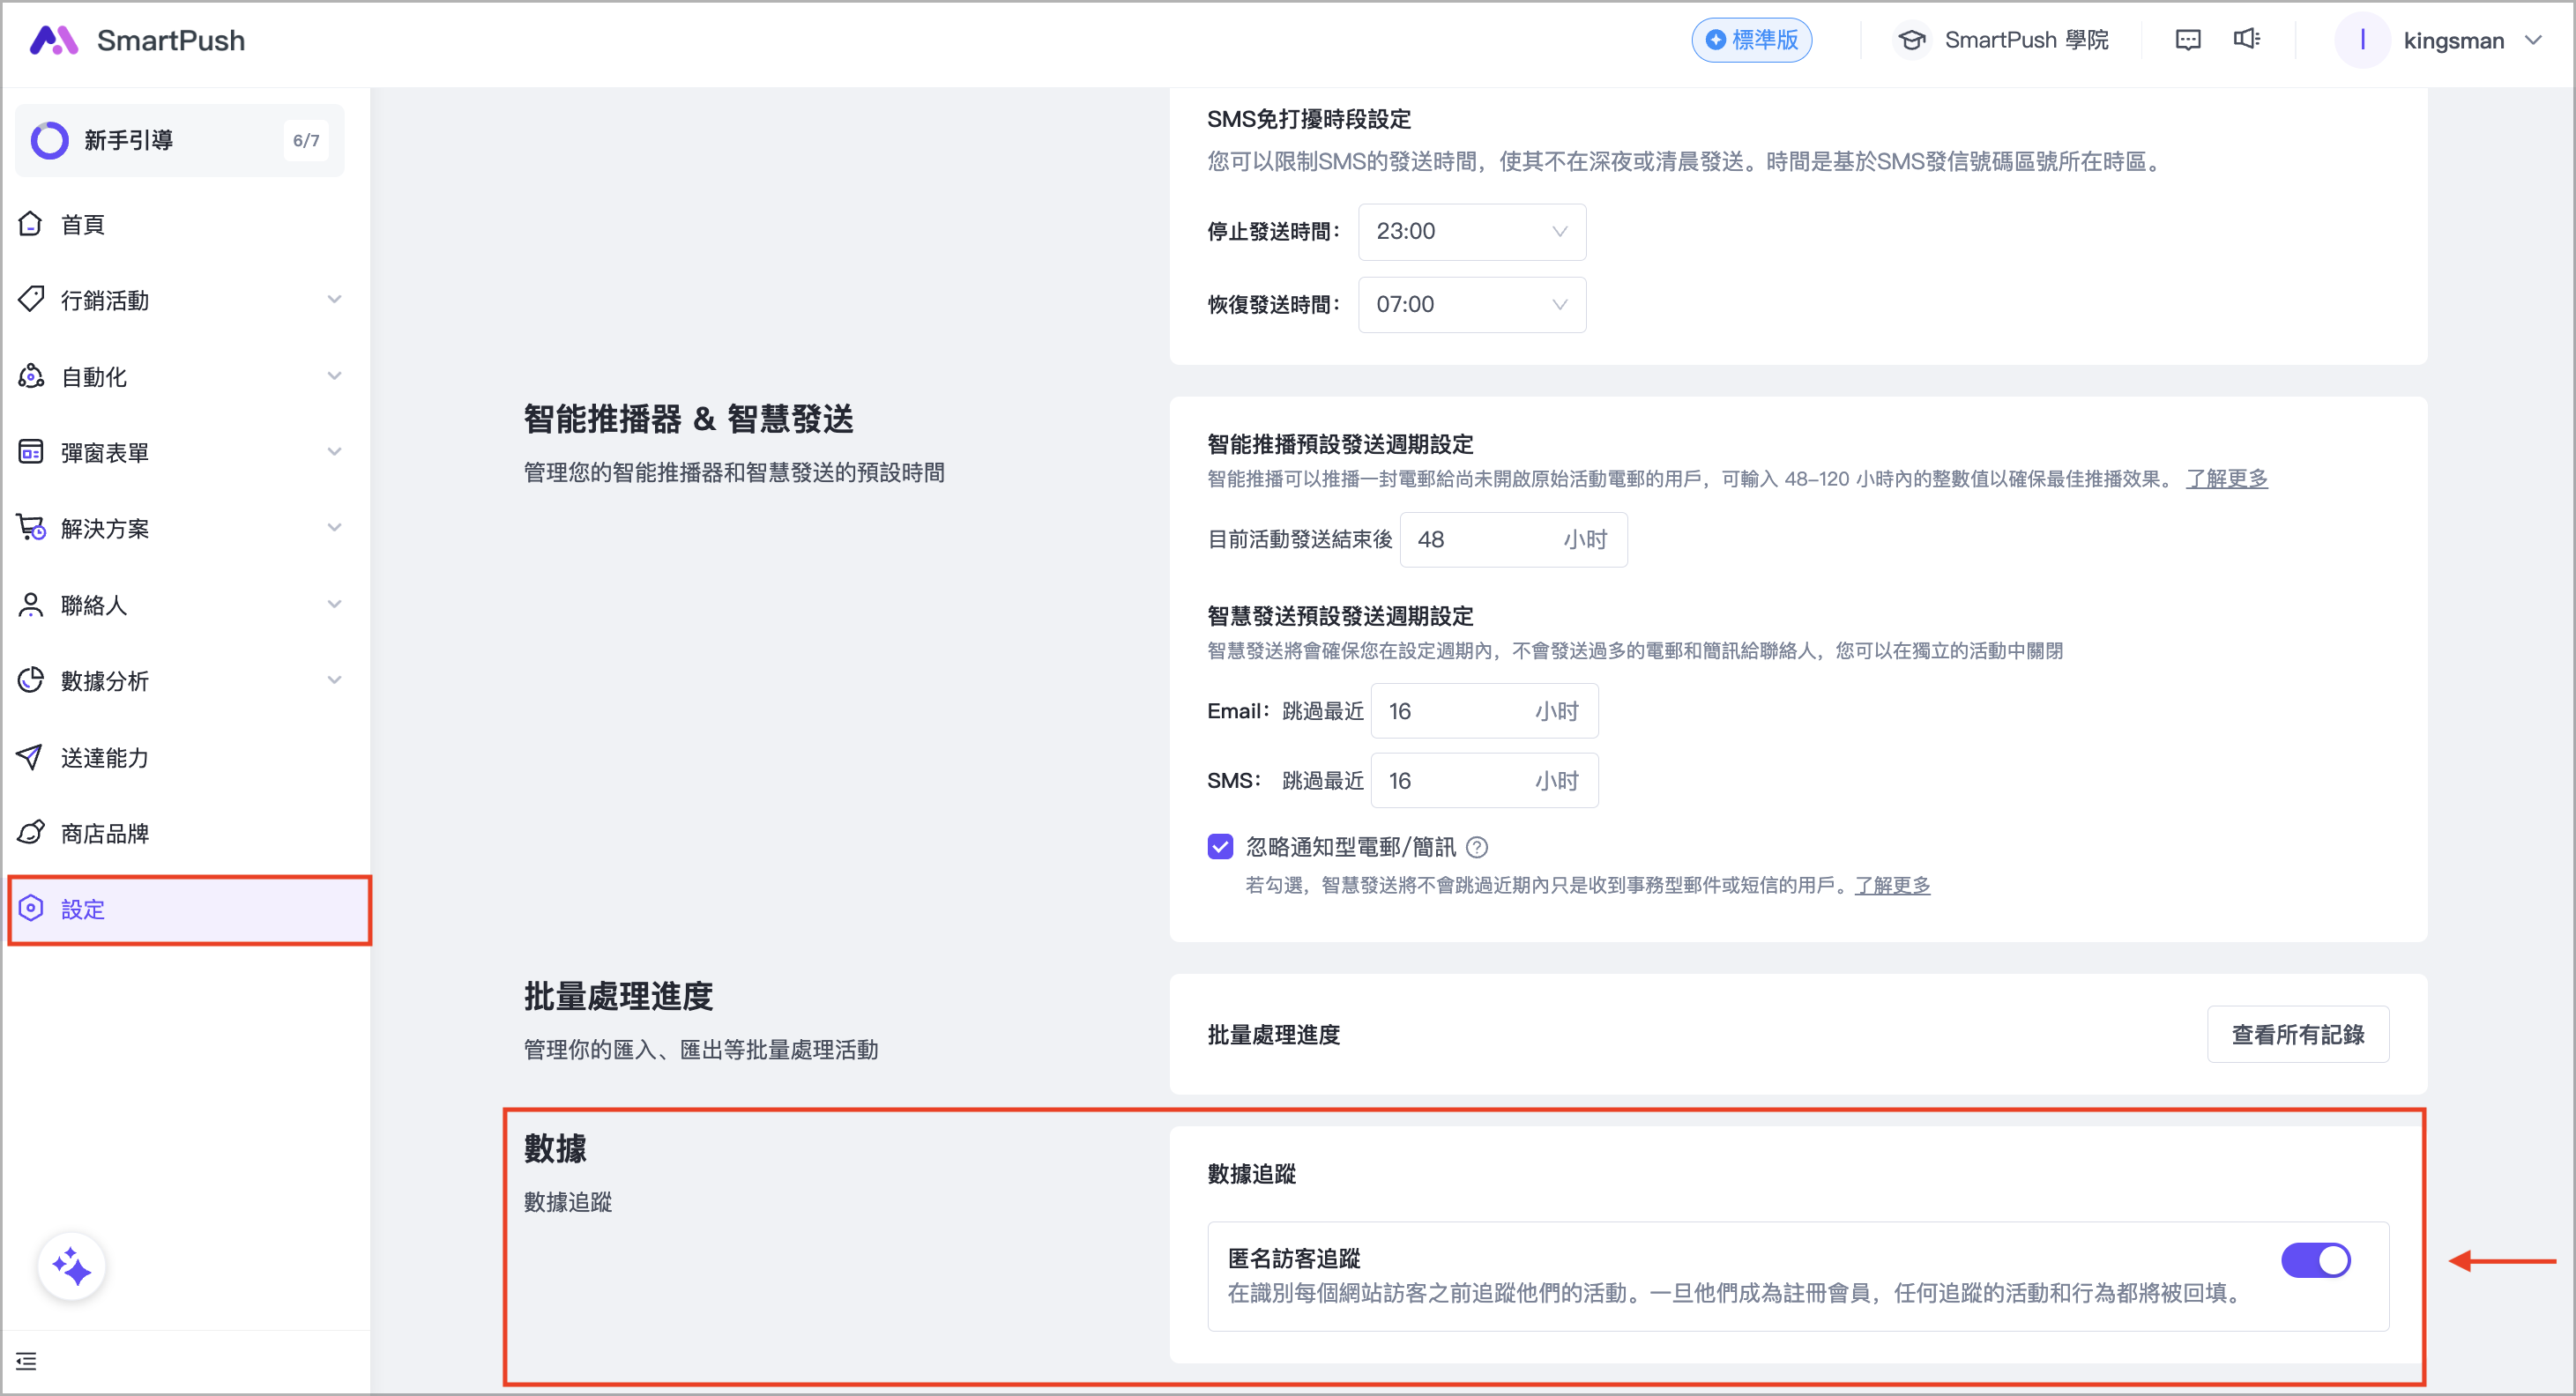This screenshot has width=2576, height=1396.
Task: Open the message chat icon in header
Action: pyautogui.click(x=2187, y=40)
